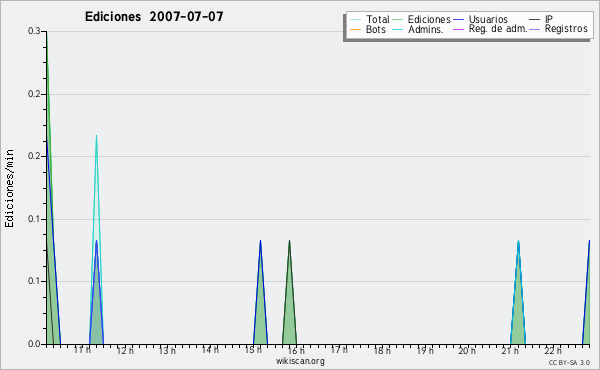Click the '0.3' y-axis value
This screenshot has height=370, width=600.
(34, 31)
